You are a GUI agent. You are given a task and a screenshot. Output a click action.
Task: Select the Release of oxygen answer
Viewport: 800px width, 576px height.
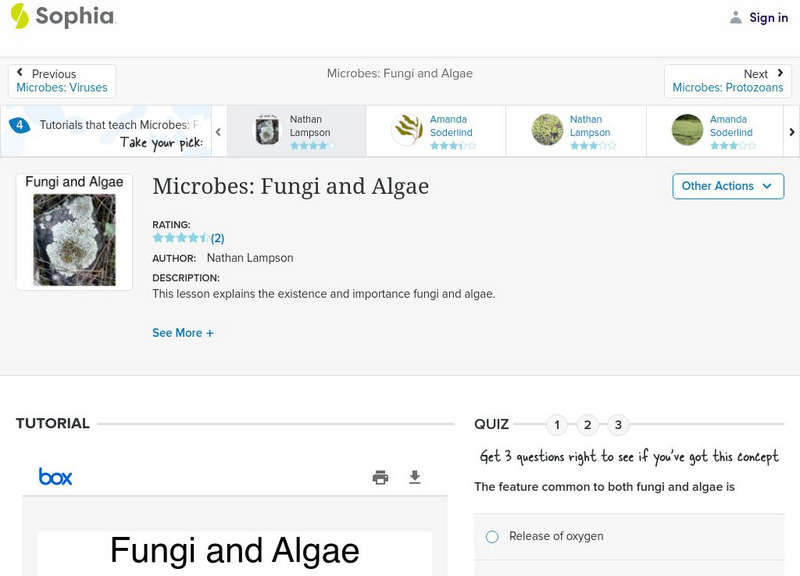pyautogui.click(x=492, y=537)
